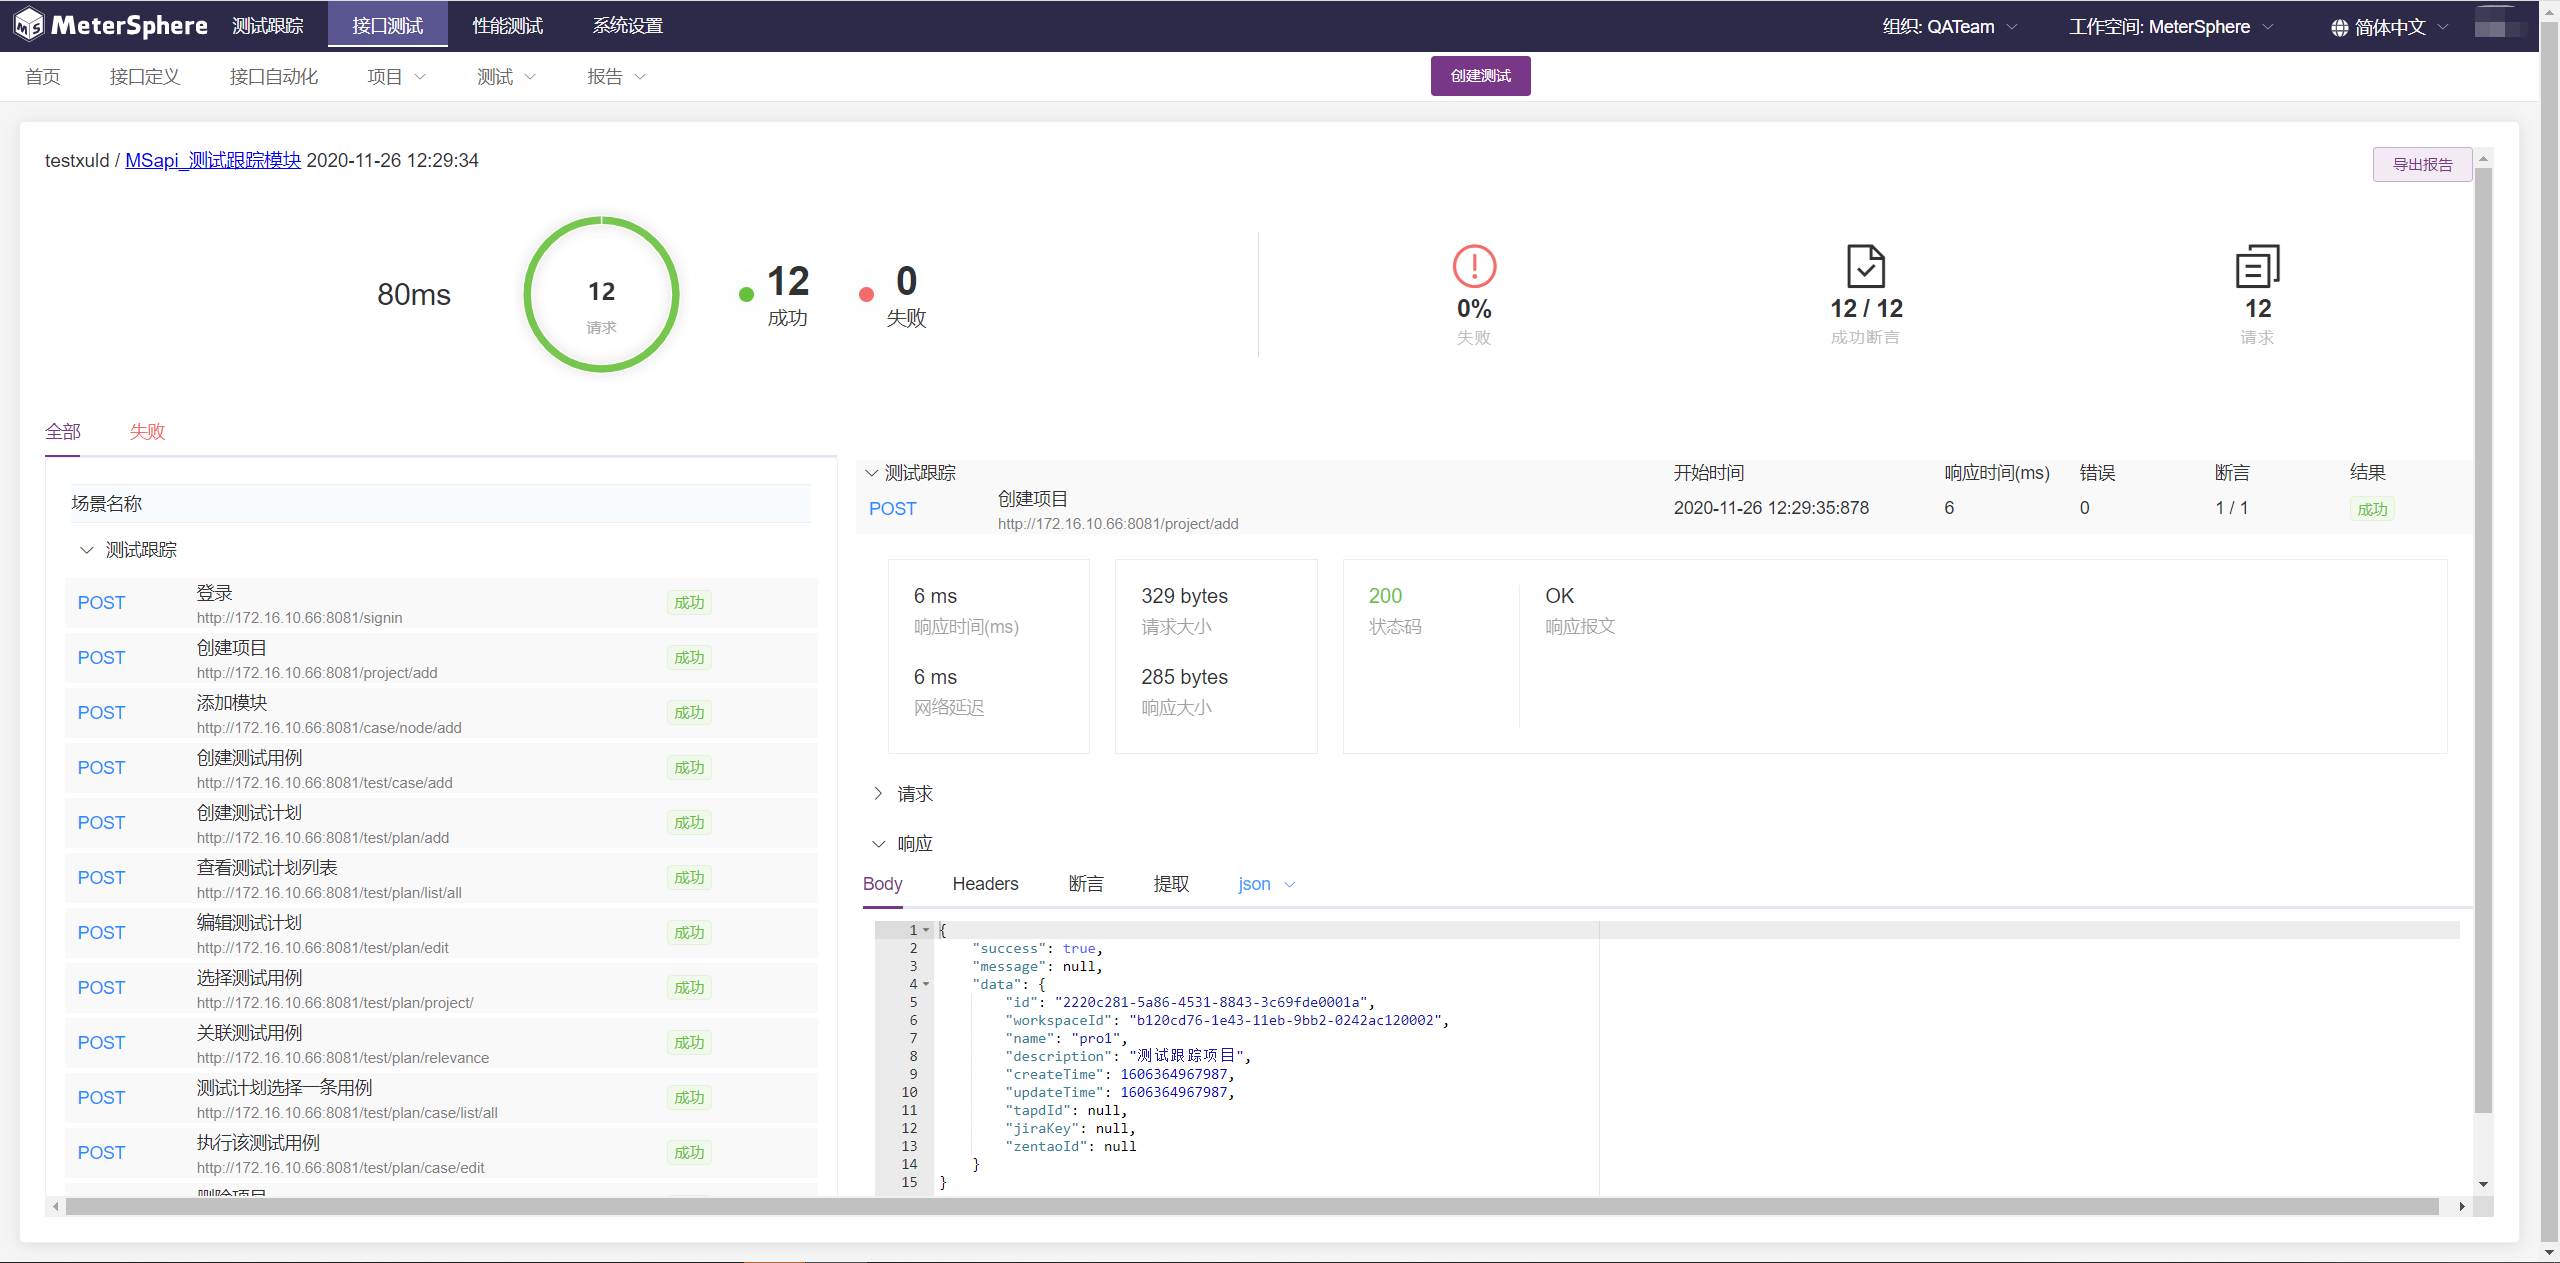2560x1263 pixels.
Task: Collapse the 测试跟踪 scenario tree node
Action: pos(87,550)
